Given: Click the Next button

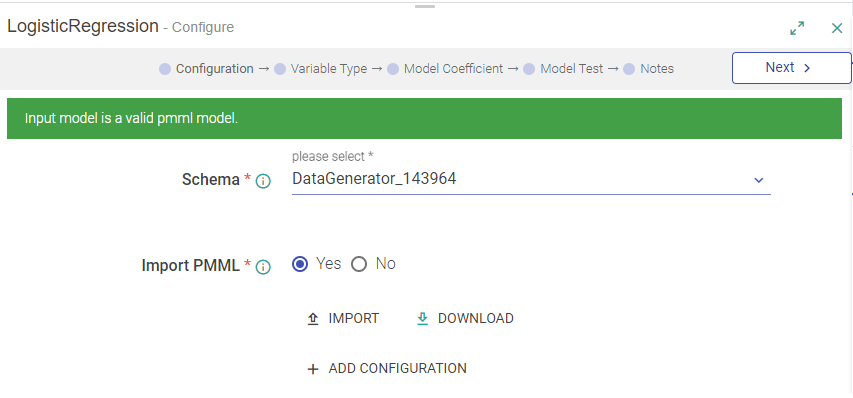Looking at the screenshot, I should pyautogui.click(x=792, y=68).
